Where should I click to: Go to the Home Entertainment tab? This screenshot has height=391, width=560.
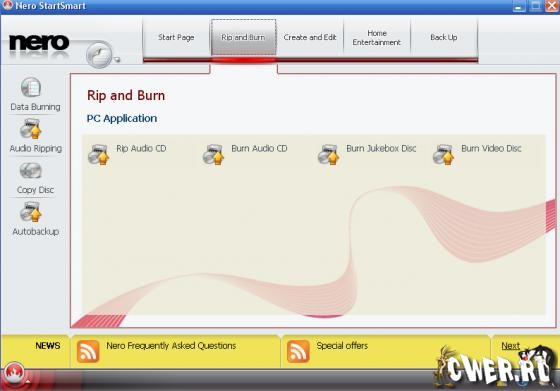[377, 37]
